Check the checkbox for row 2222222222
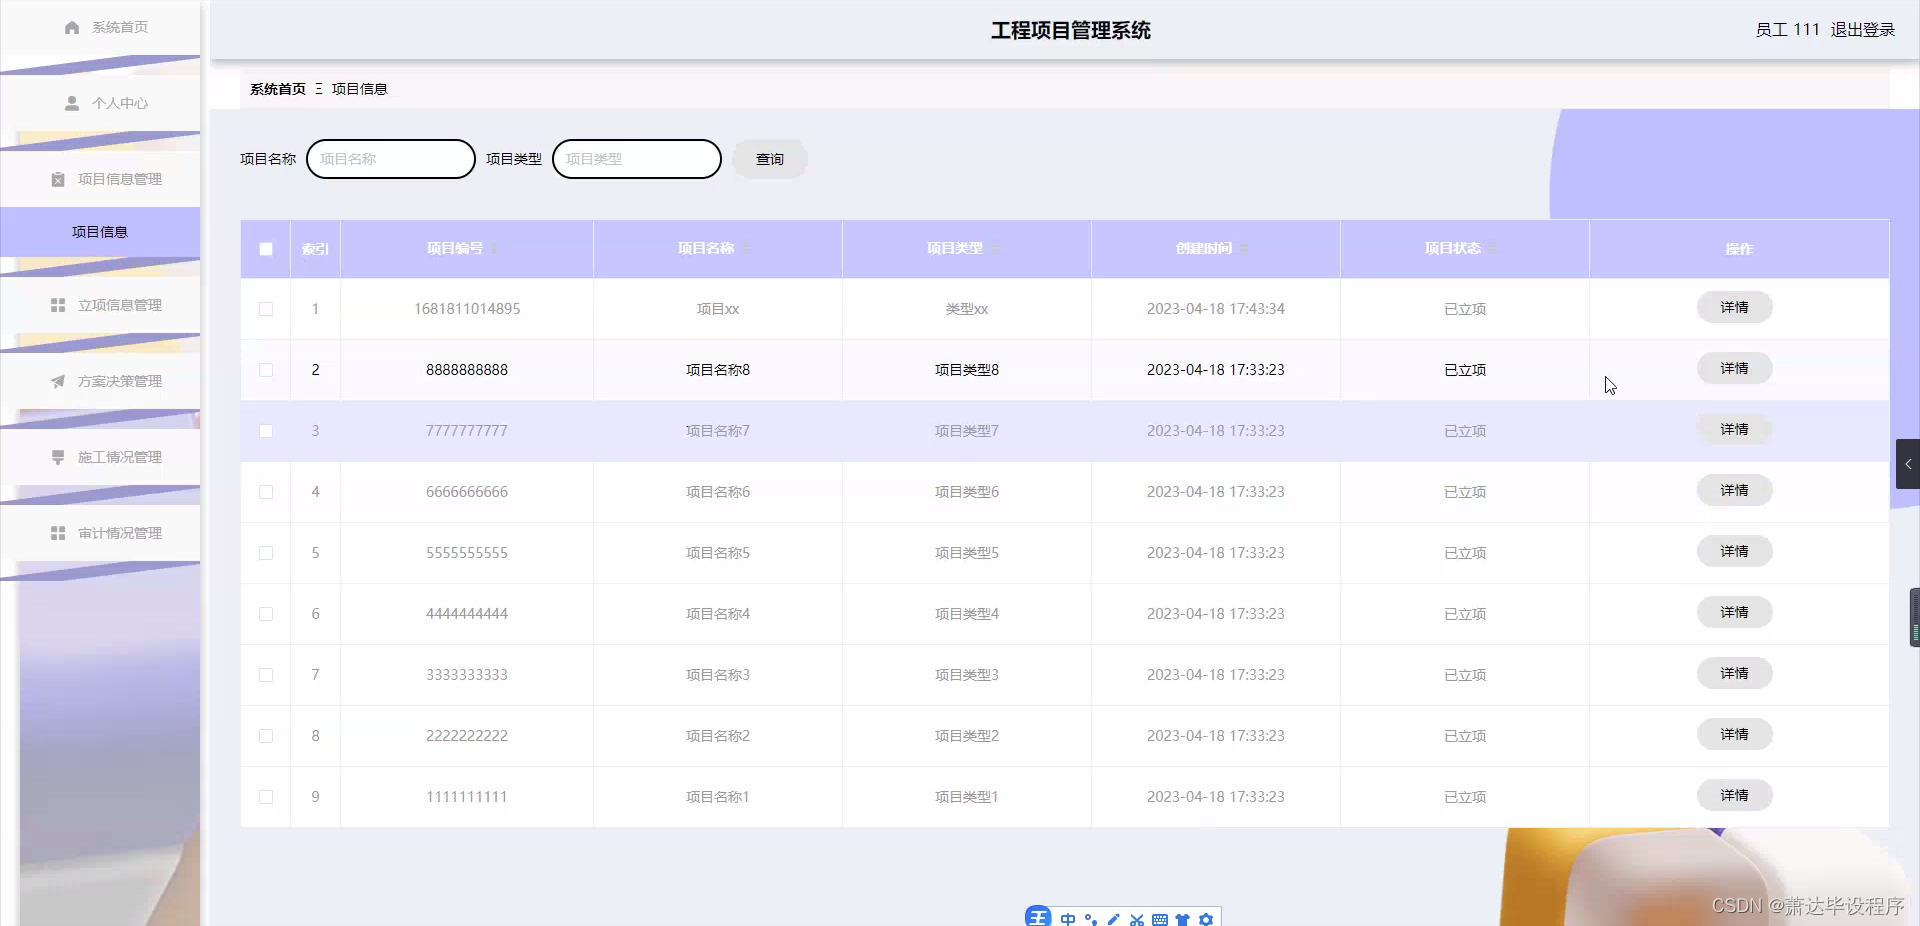Screen dimensions: 1920x926 (x=266, y=736)
